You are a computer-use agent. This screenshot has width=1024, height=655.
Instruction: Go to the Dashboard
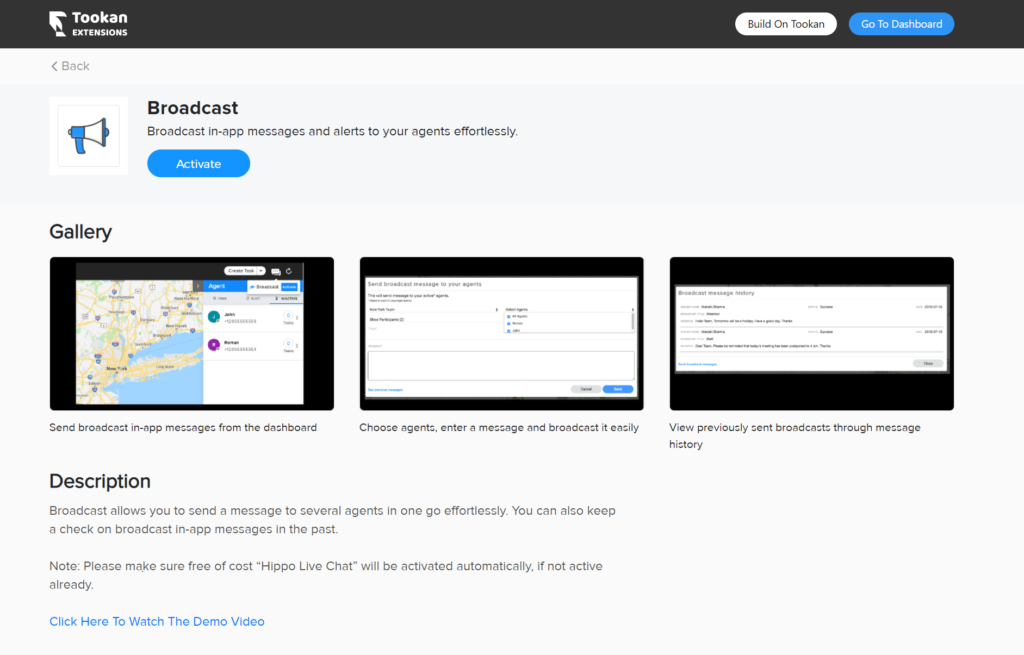click(x=901, y=24)
